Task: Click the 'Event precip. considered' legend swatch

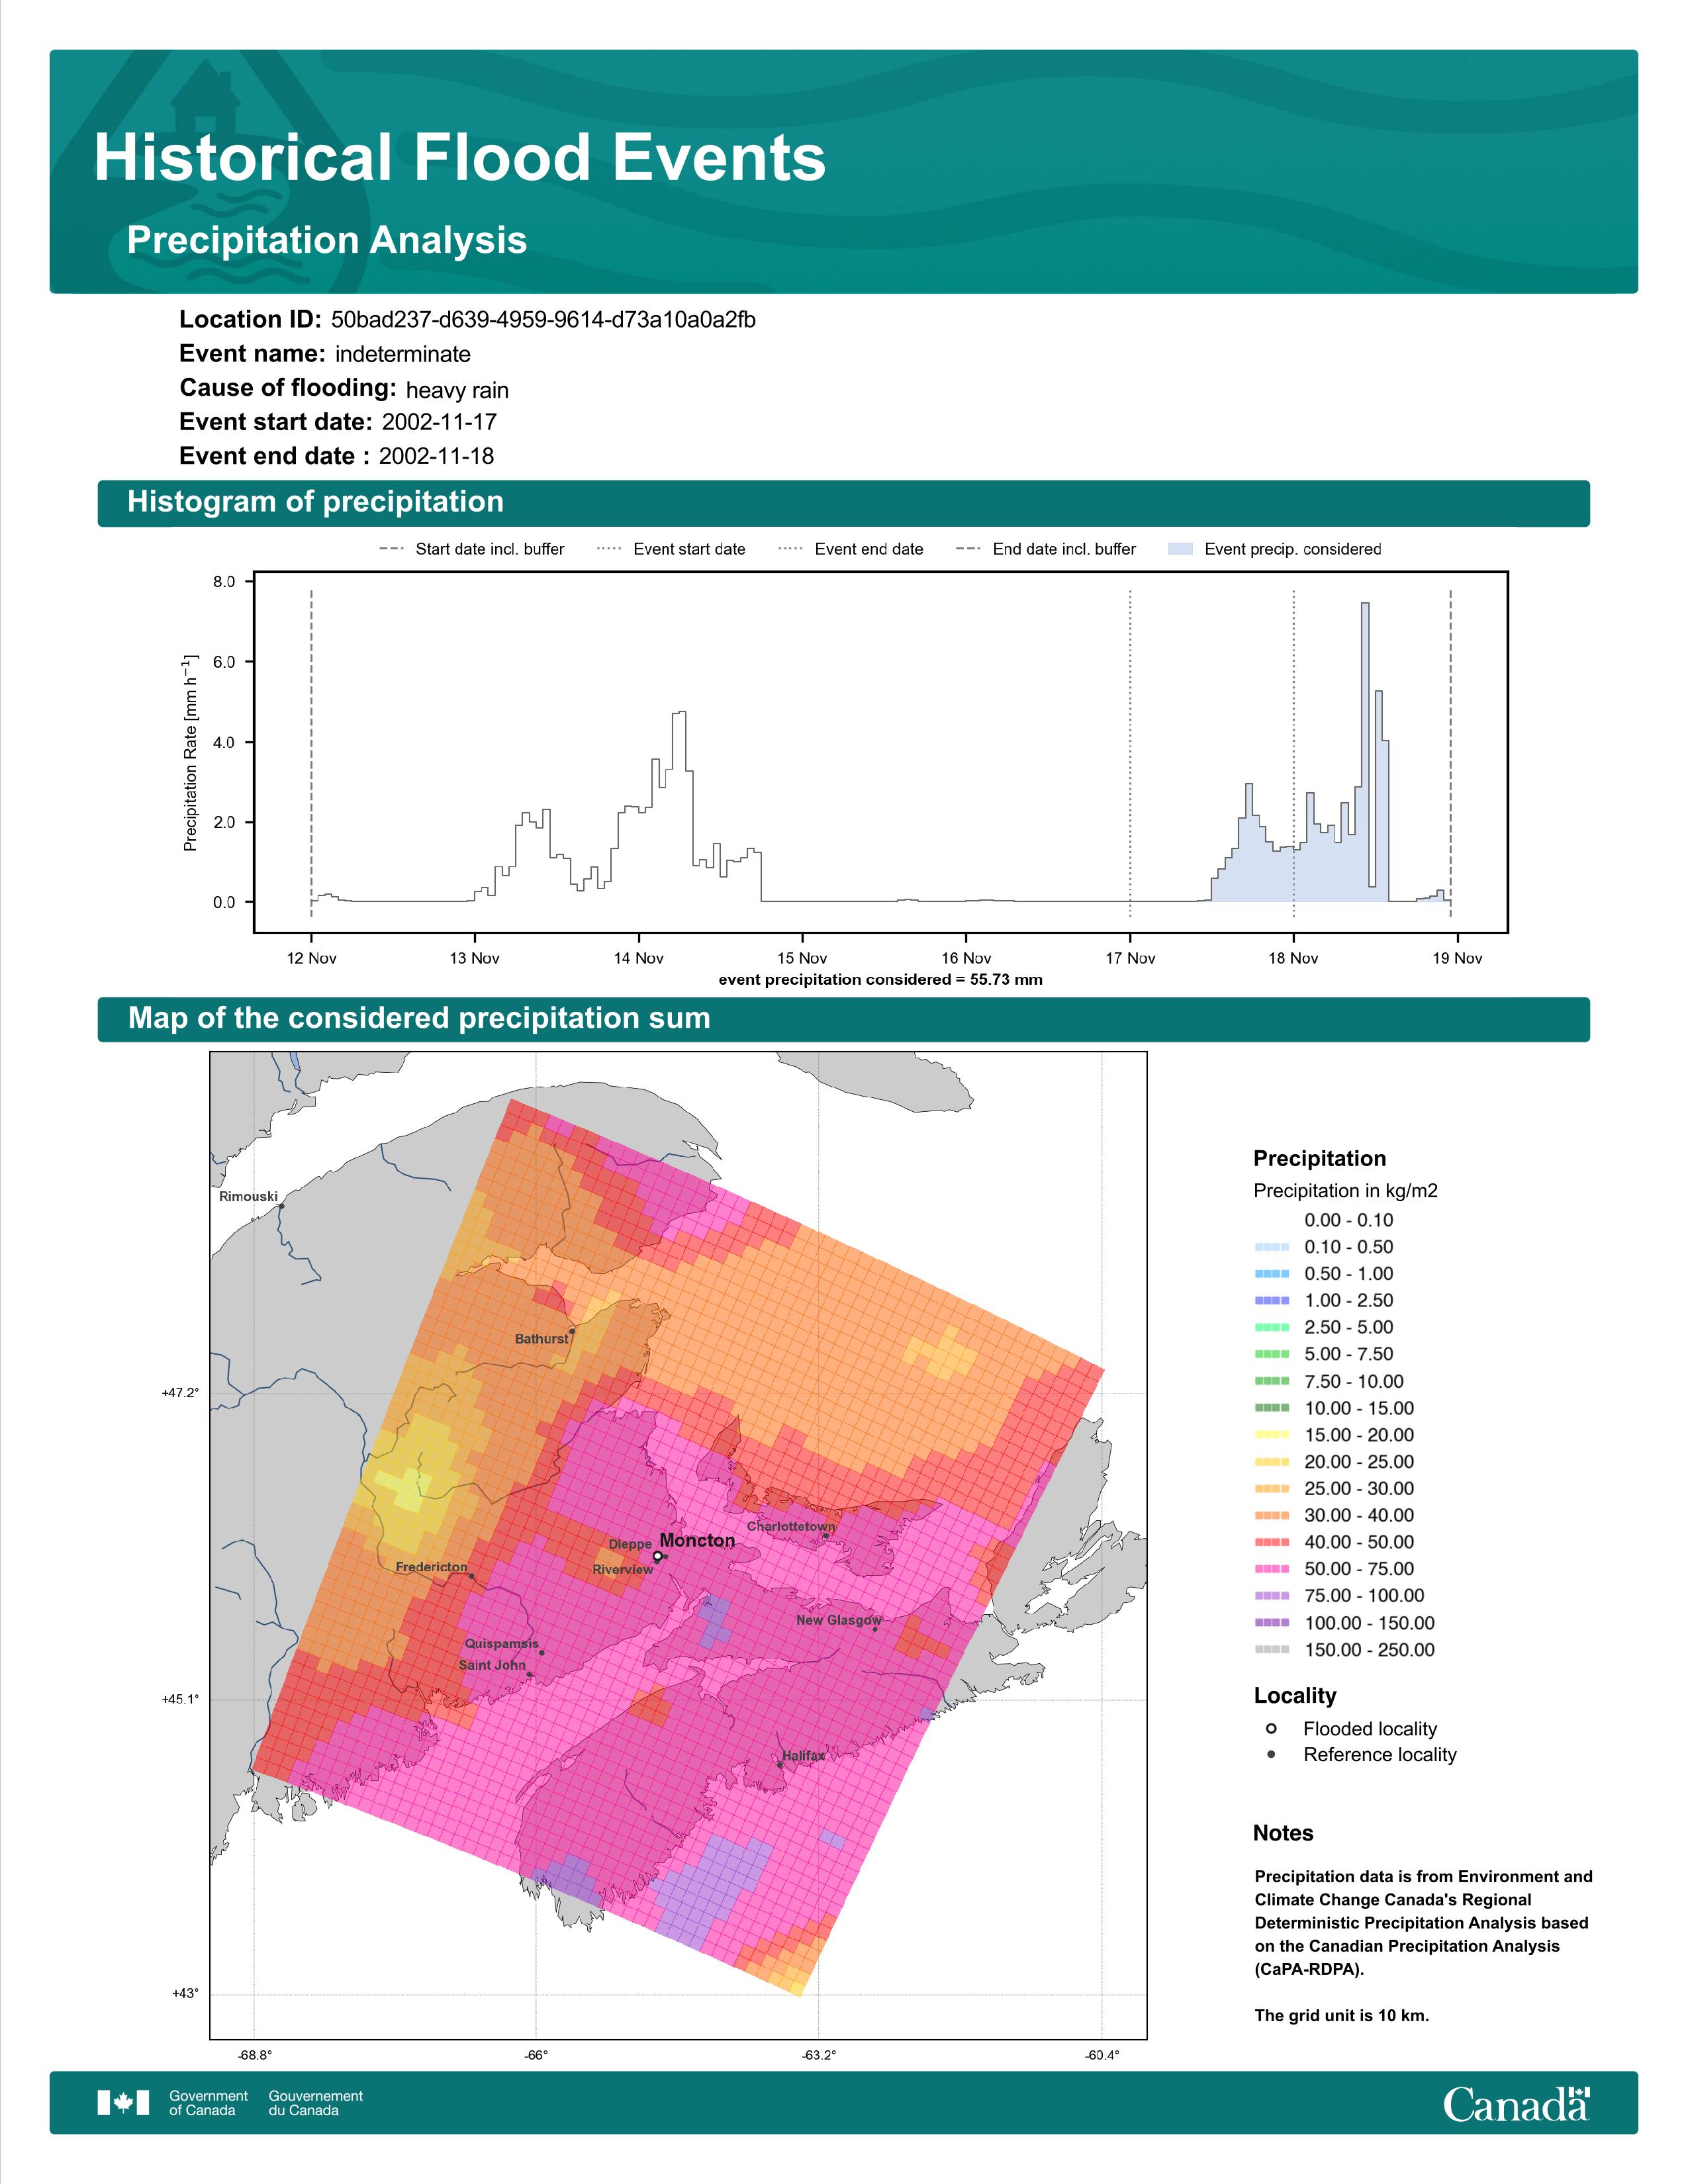Action: point(1180,549)
